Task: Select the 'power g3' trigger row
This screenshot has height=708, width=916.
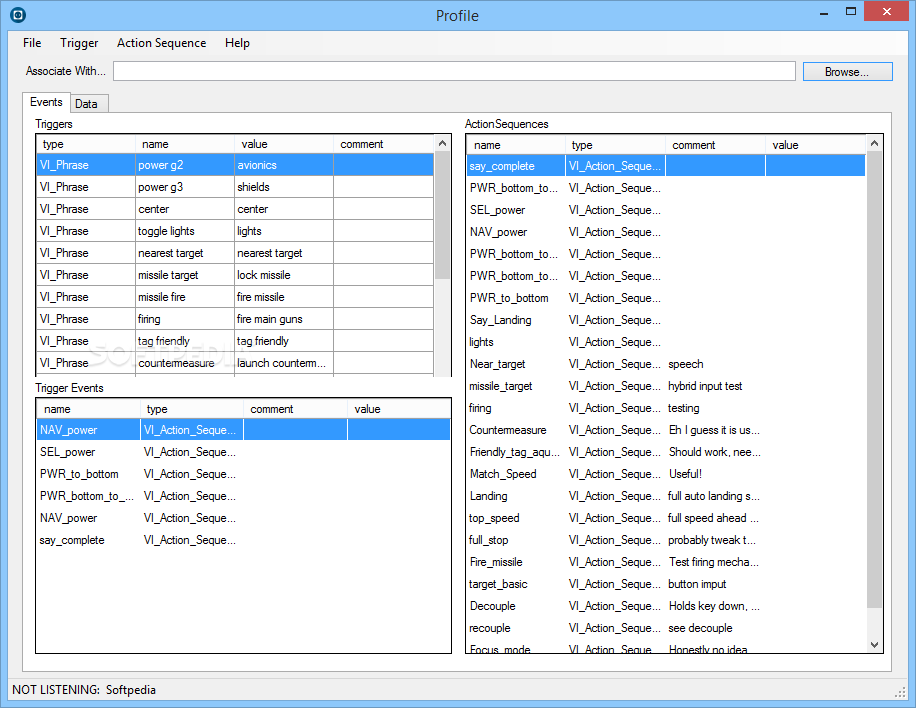Action: point(235,187)
